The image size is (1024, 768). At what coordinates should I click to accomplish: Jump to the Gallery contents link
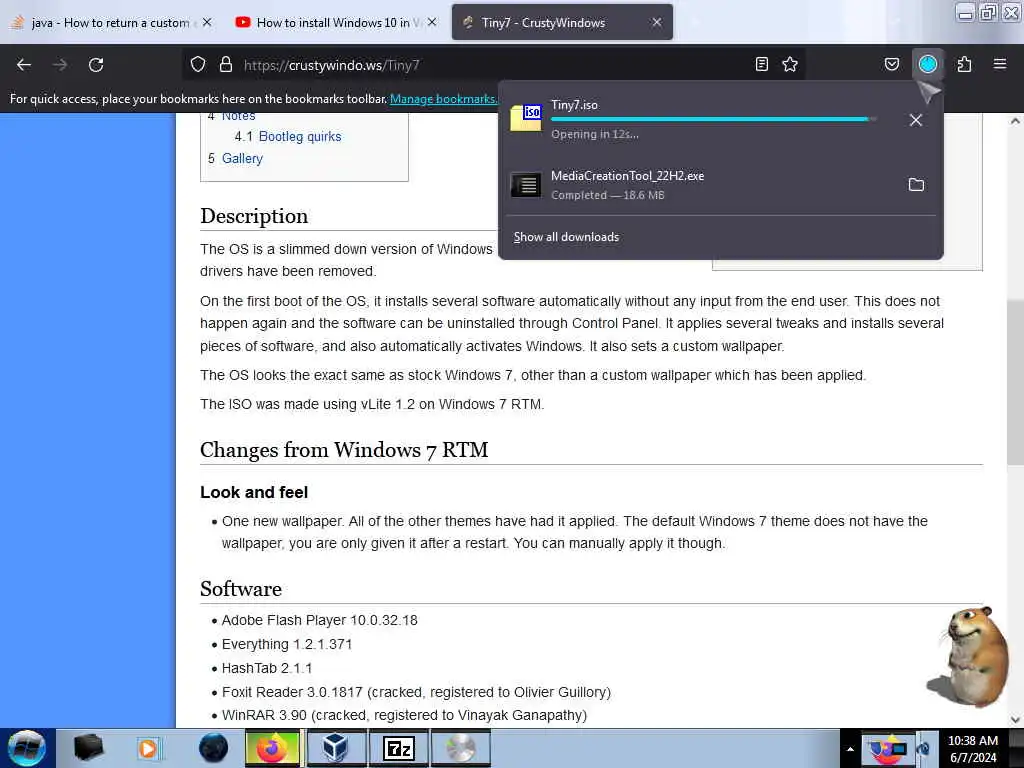[x=242, y=158]
